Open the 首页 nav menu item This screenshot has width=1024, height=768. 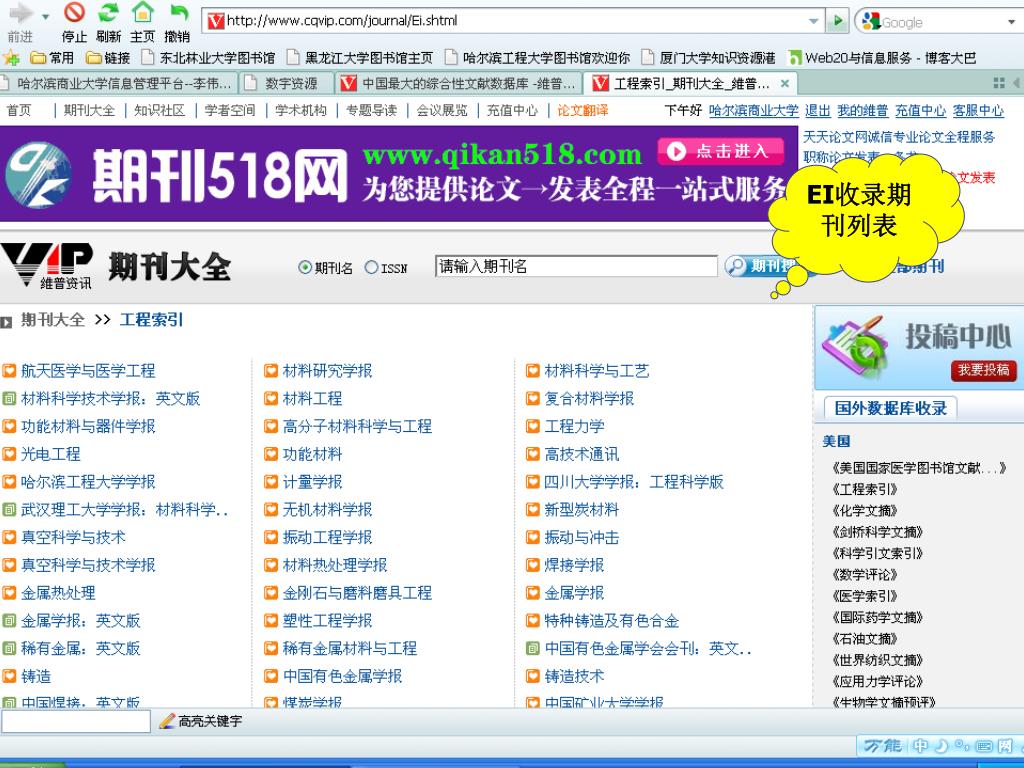tap(19, 110)
